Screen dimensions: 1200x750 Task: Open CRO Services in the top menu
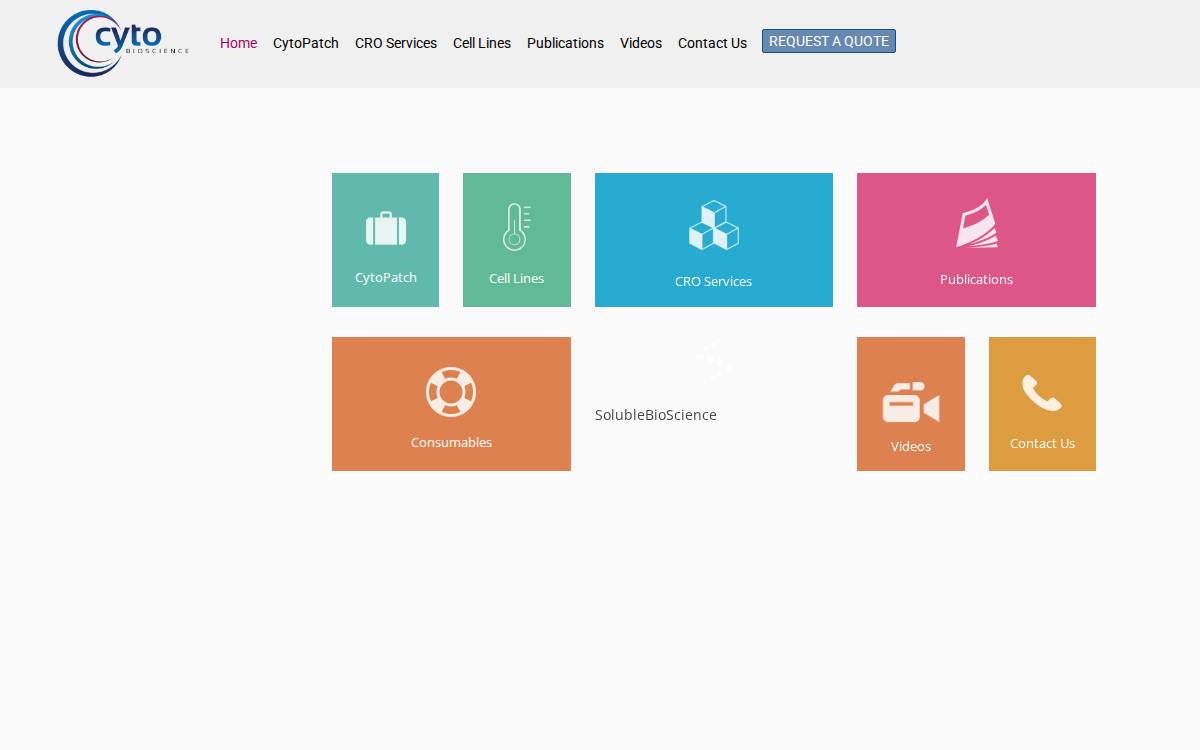click(396, 43)
